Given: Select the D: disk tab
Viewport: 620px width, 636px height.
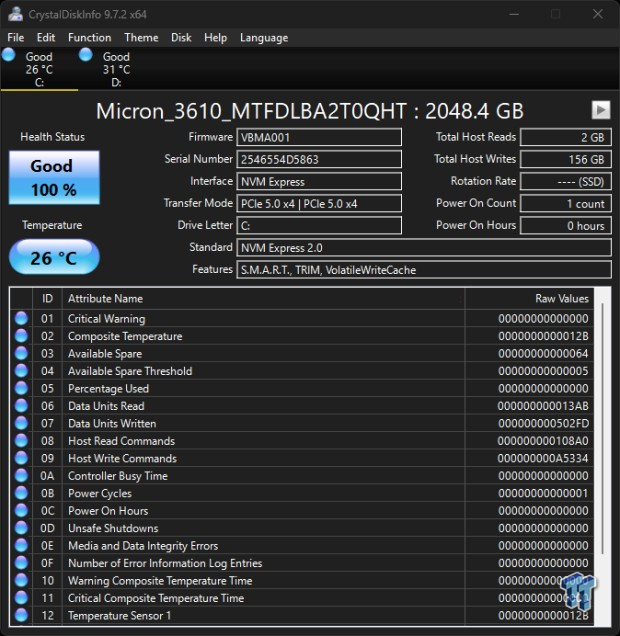Looking at the screenshot, I should [x=116, y=69].
